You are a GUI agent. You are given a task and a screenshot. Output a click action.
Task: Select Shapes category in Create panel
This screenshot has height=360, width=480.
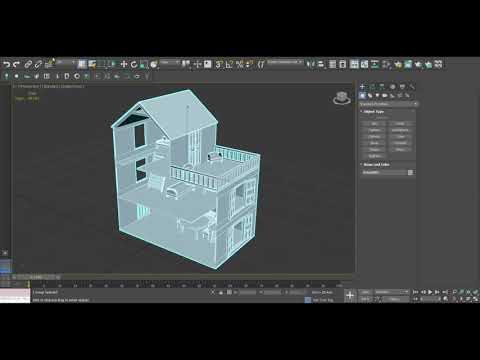pyautogui.click(x=370, y=95)
